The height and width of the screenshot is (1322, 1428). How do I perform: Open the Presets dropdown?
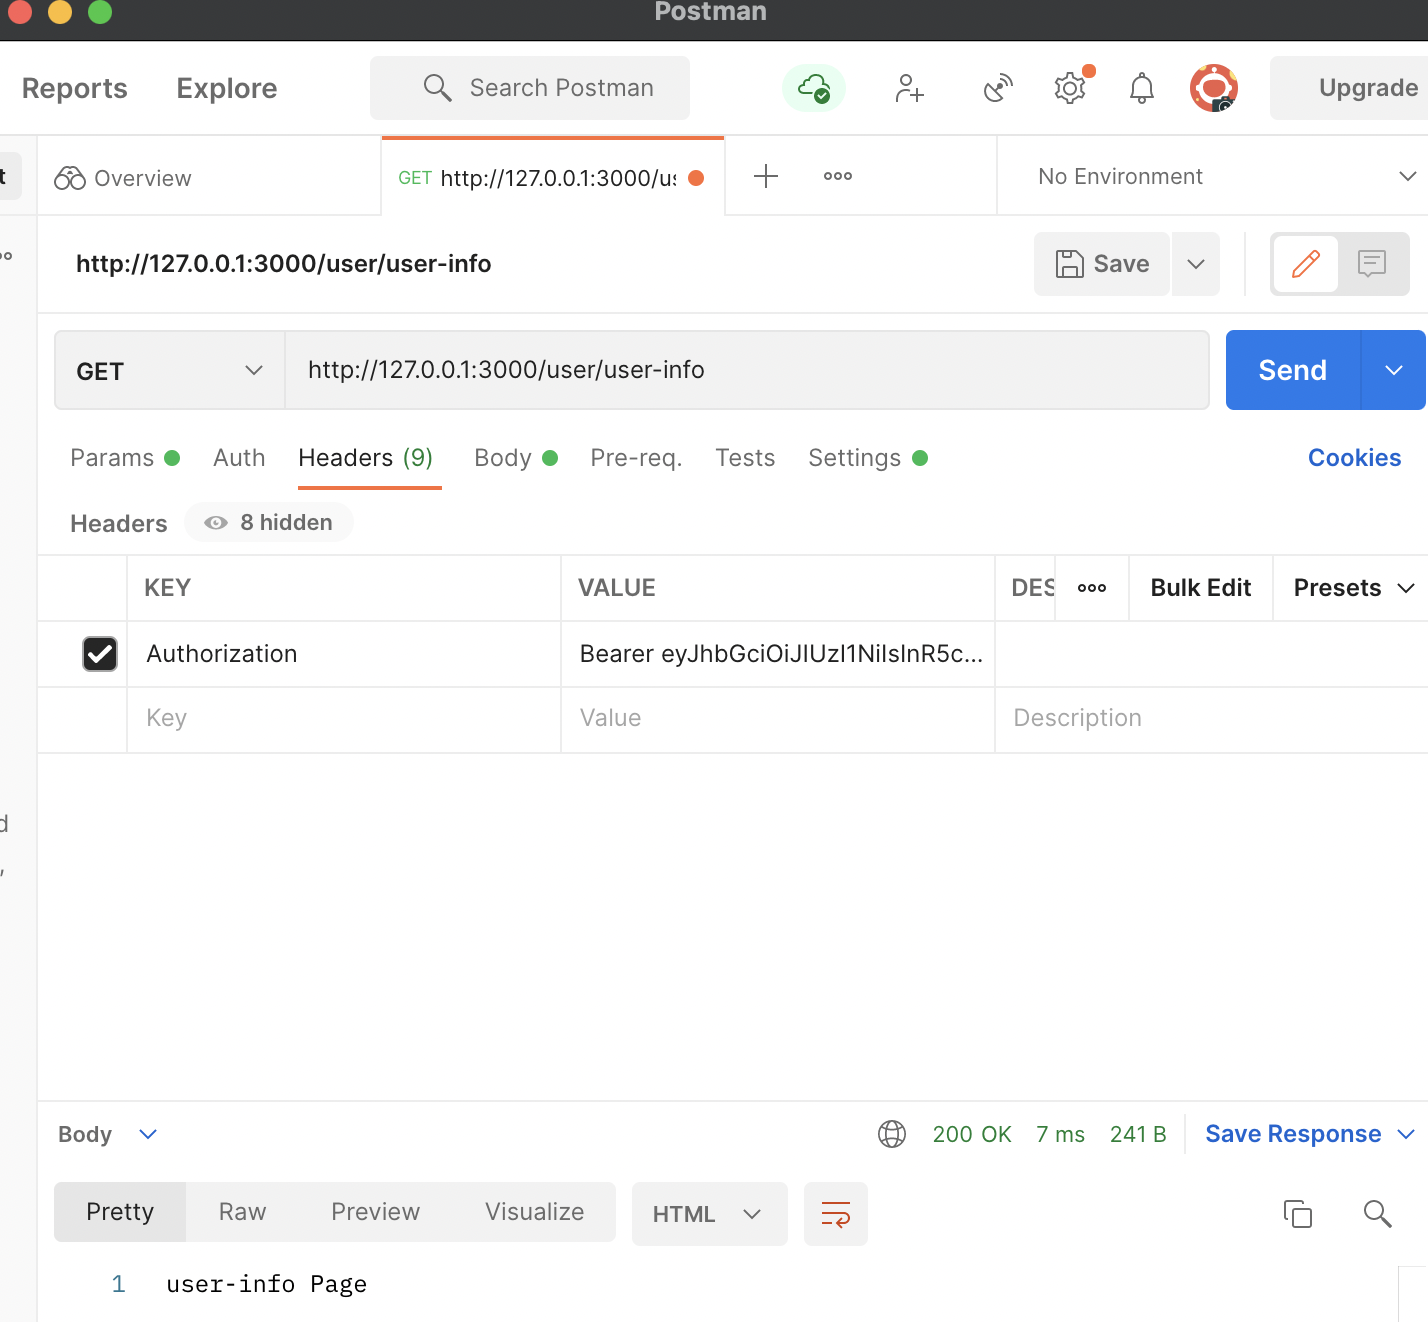1354,588
